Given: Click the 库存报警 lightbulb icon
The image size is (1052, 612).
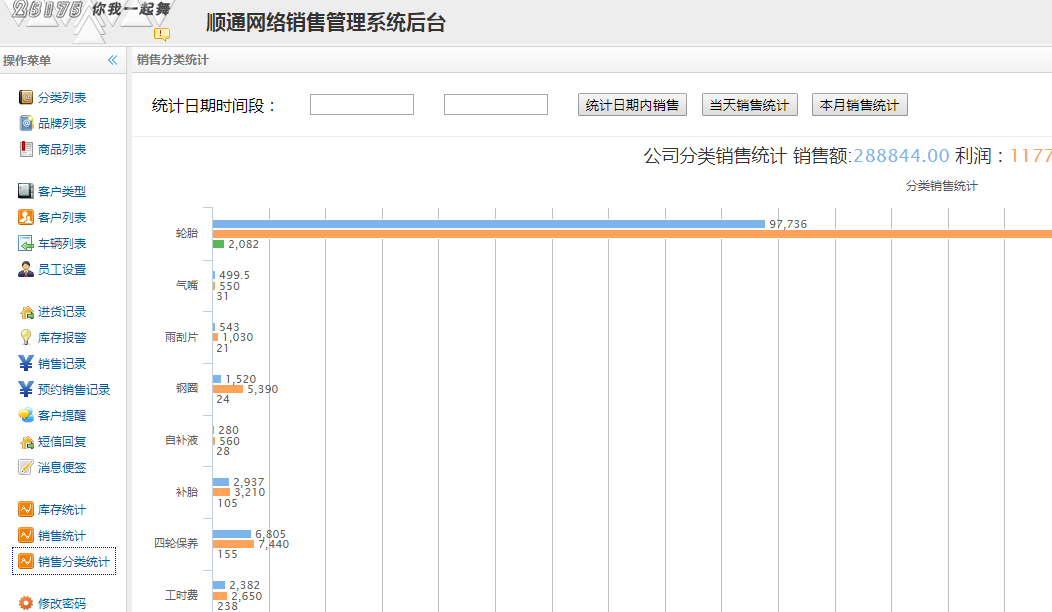Looking at the screenshot, I should 26,337.
